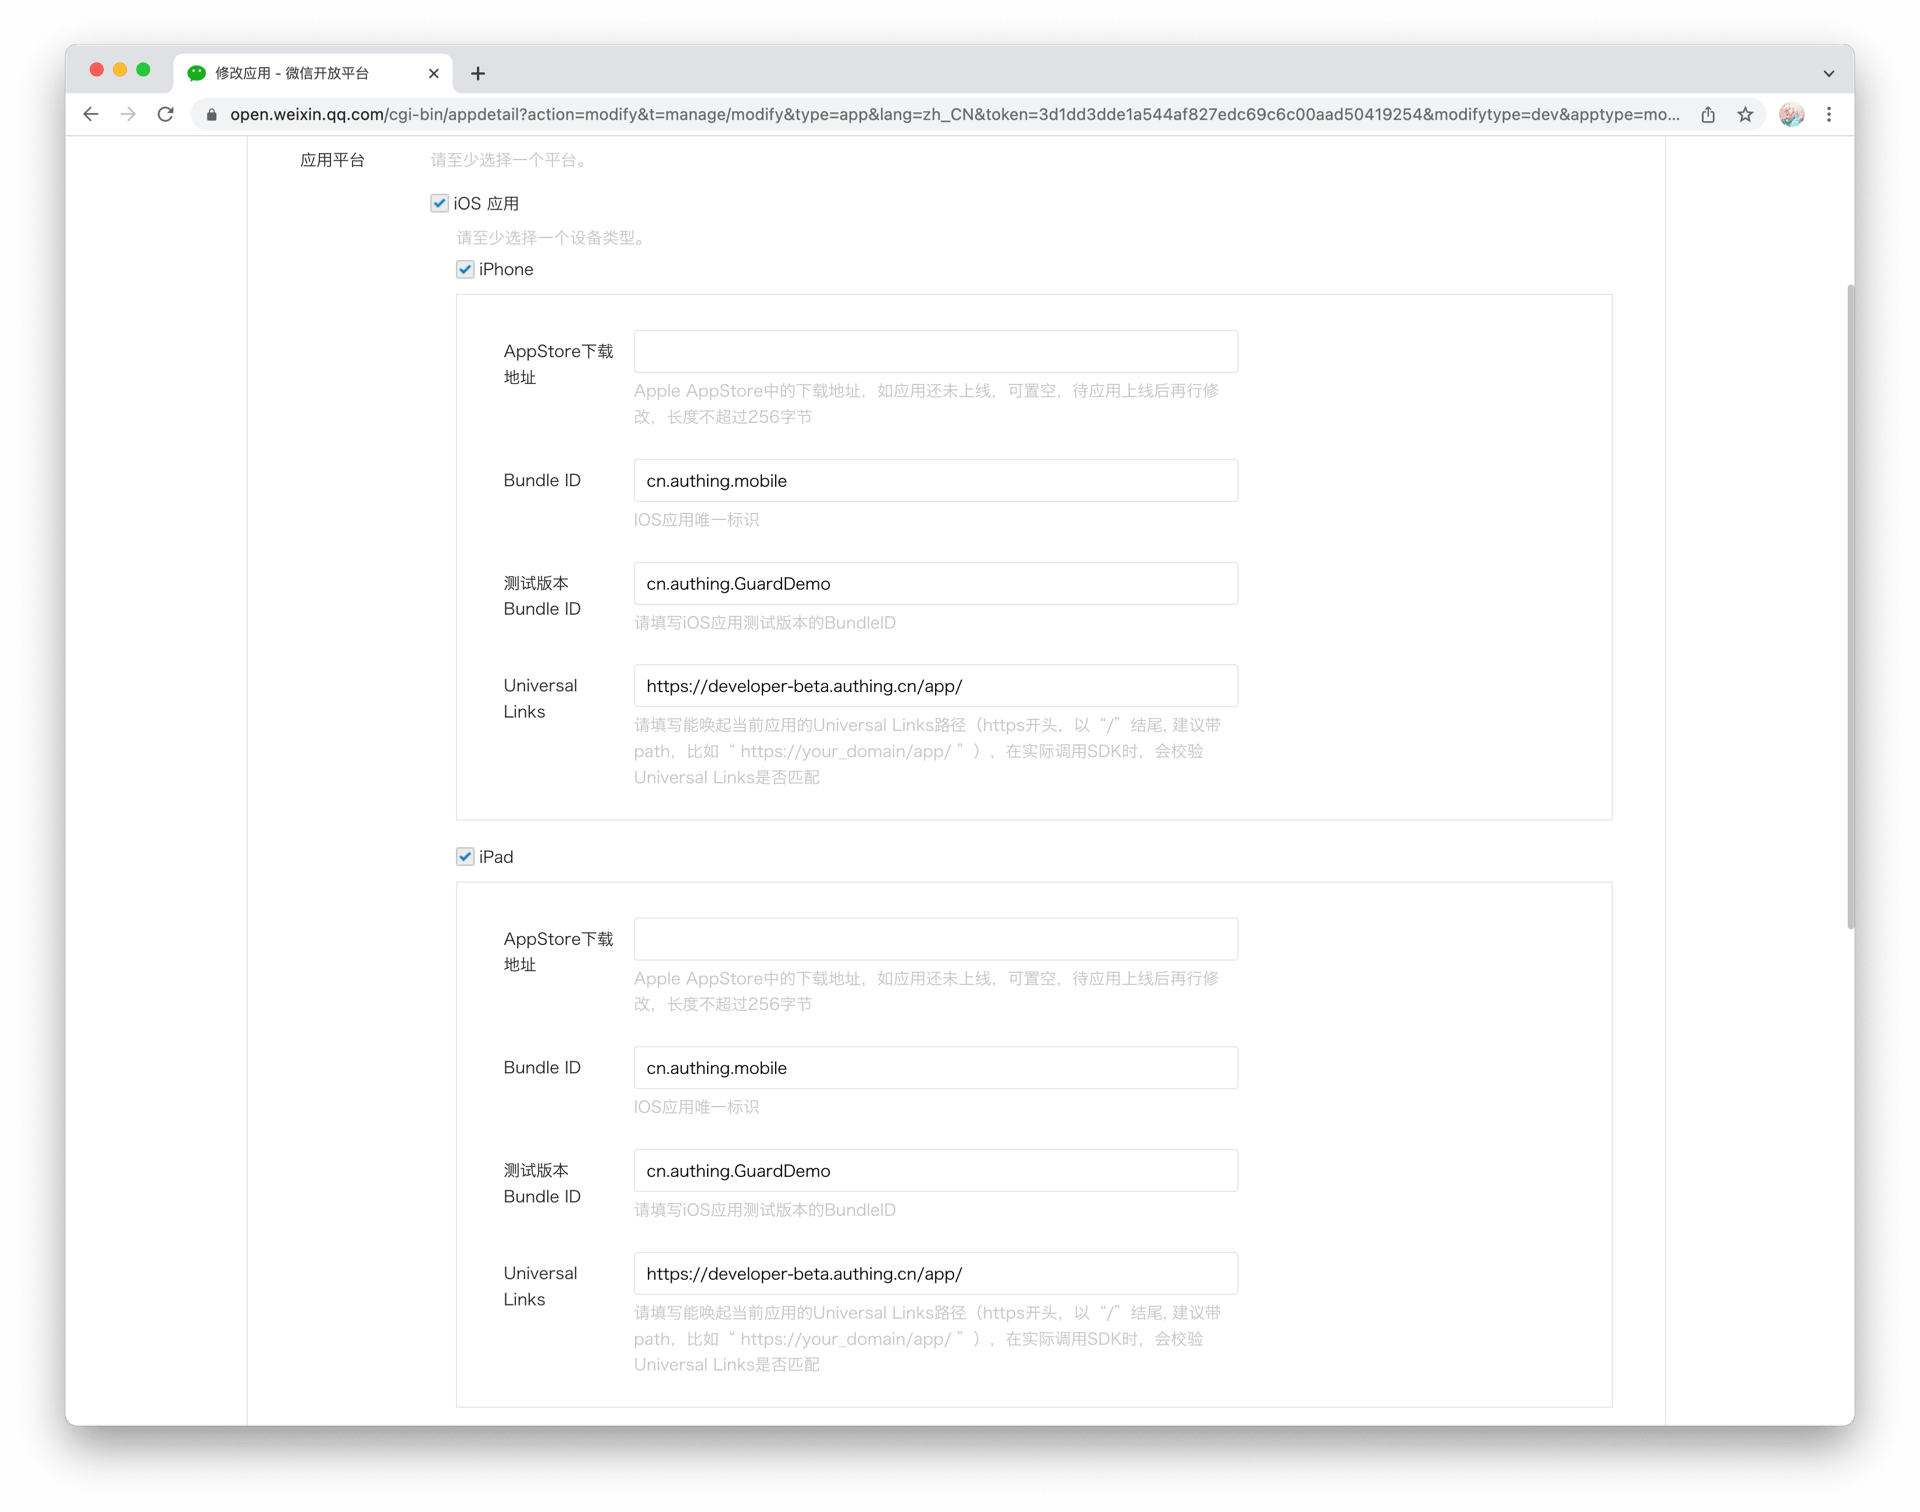
Task: Click the site lock icon in the address bar
Action: click(x=211, y=114)
